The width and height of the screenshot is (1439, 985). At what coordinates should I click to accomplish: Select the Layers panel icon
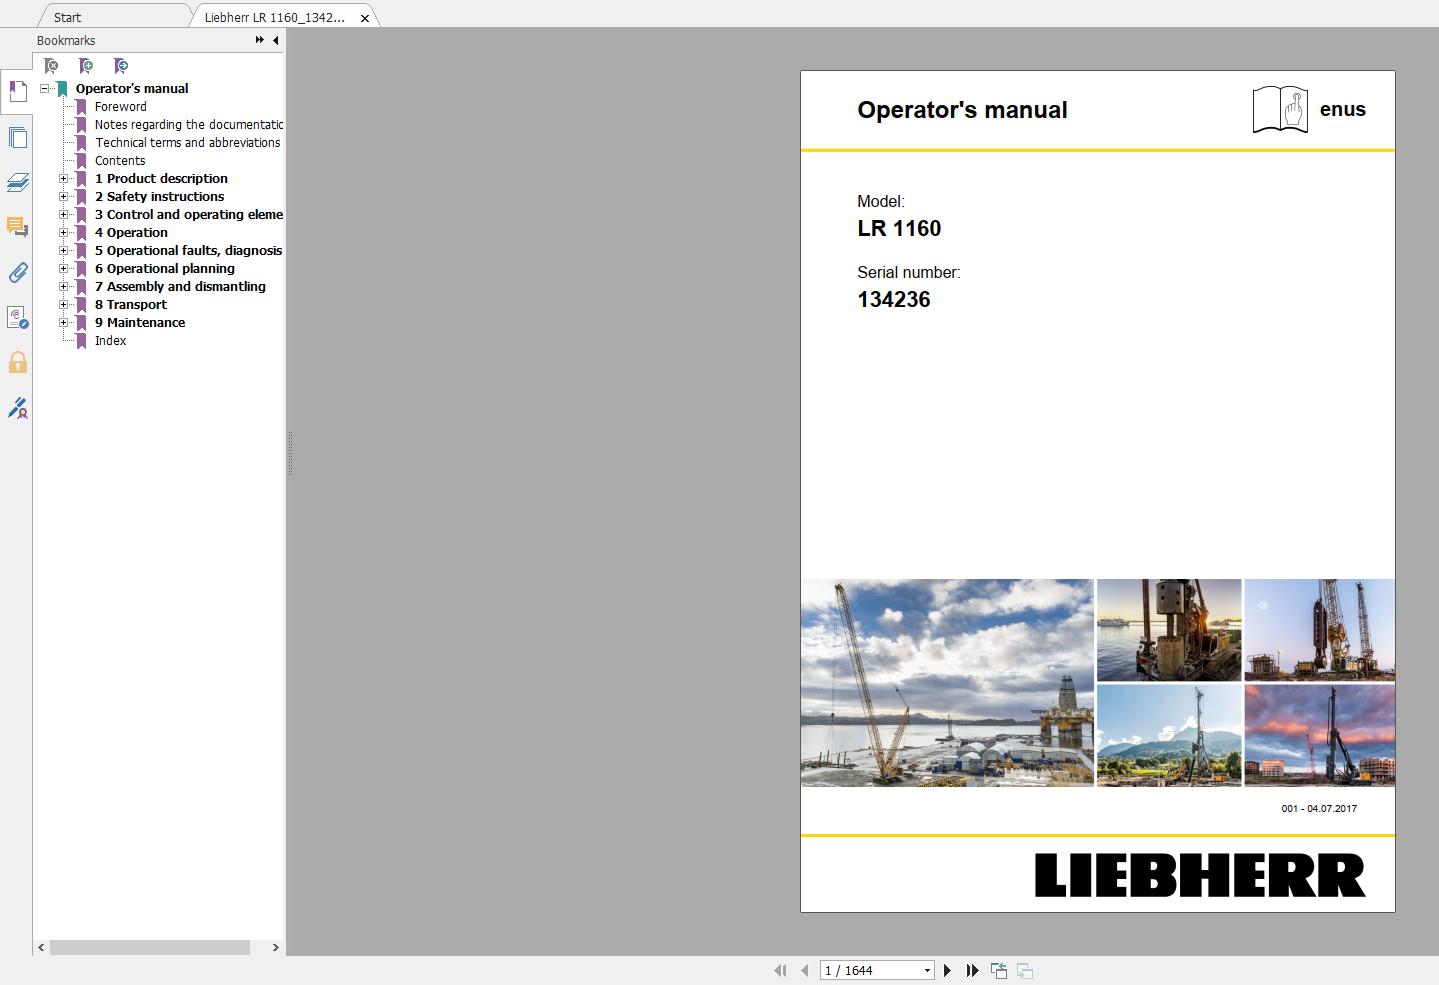pyautogui.click(x=17, y=182)
